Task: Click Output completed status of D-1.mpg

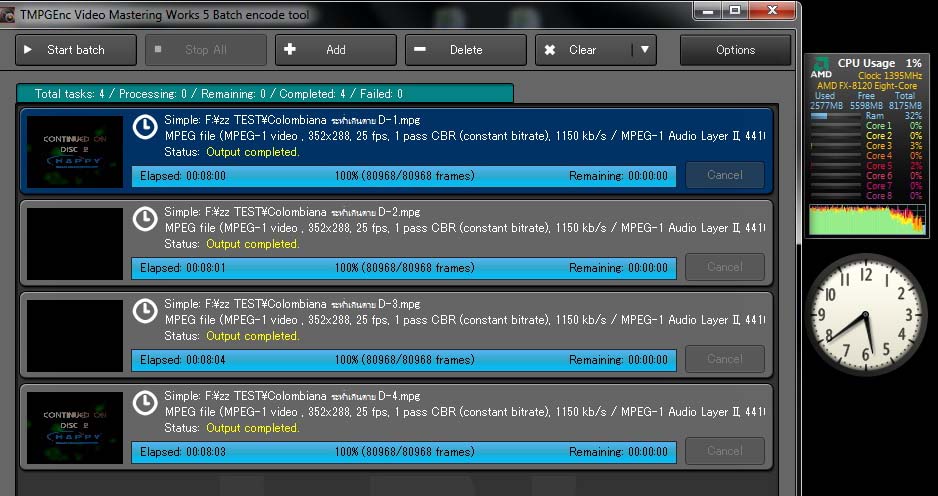Action: pyautogui.click(x=252, y=152)
